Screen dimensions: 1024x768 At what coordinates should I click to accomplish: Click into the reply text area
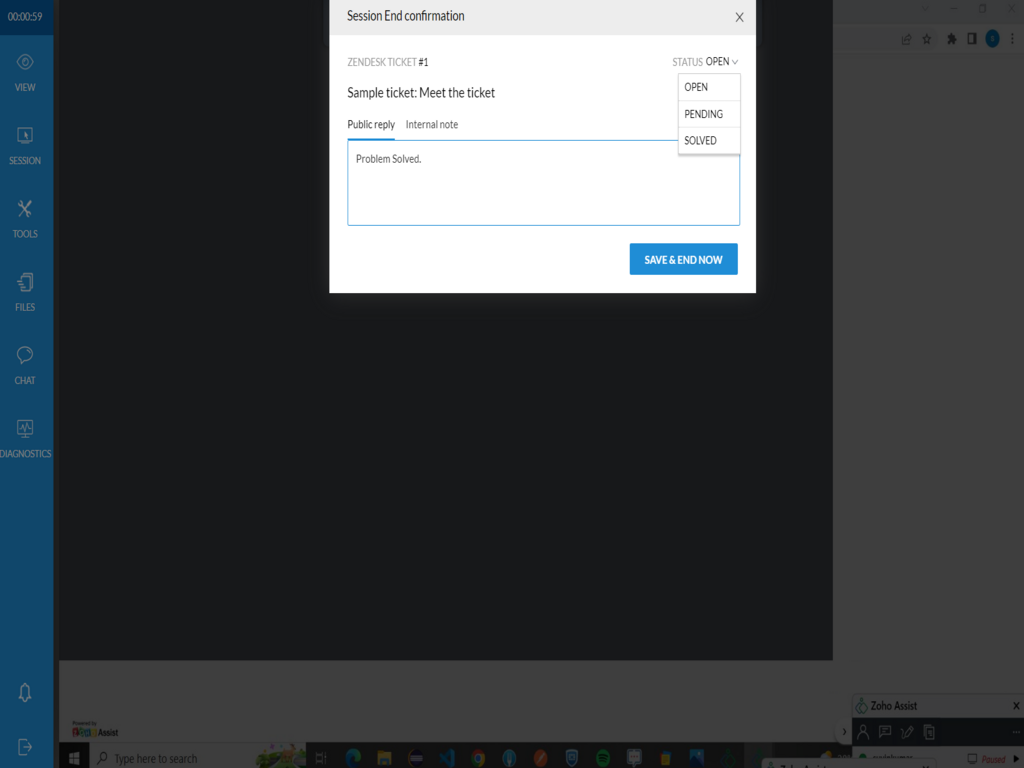pos(543,190)
